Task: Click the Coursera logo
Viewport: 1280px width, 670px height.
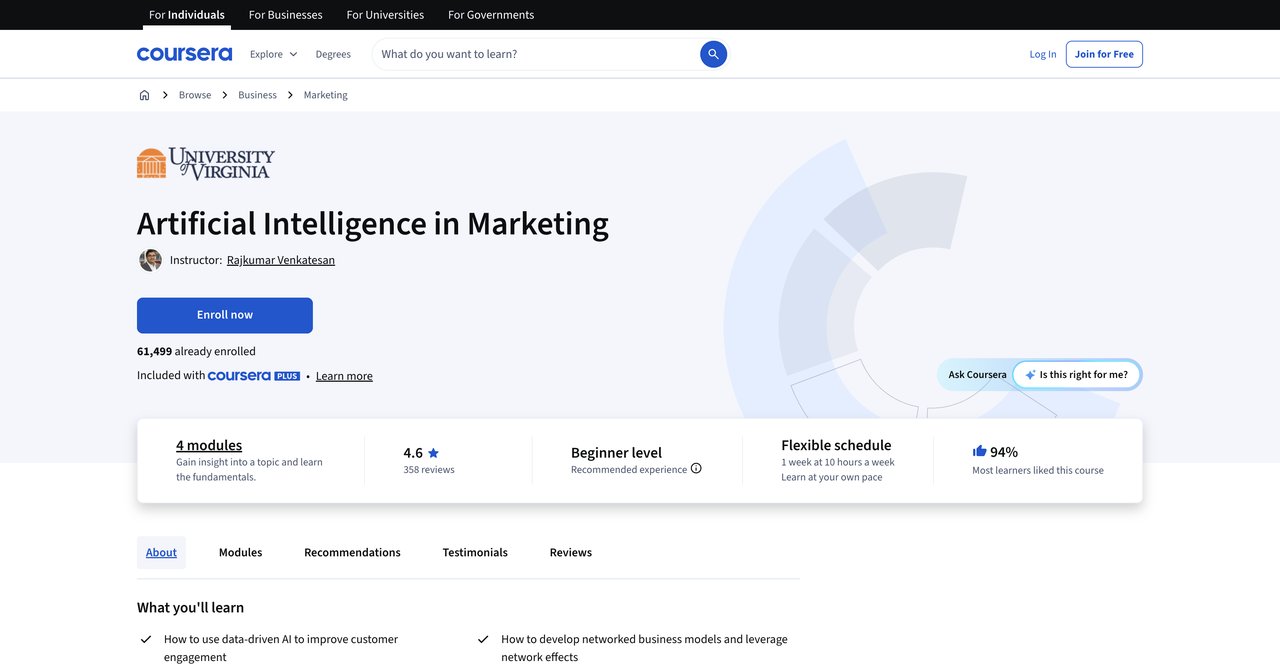Action: (x=184, y=54)
